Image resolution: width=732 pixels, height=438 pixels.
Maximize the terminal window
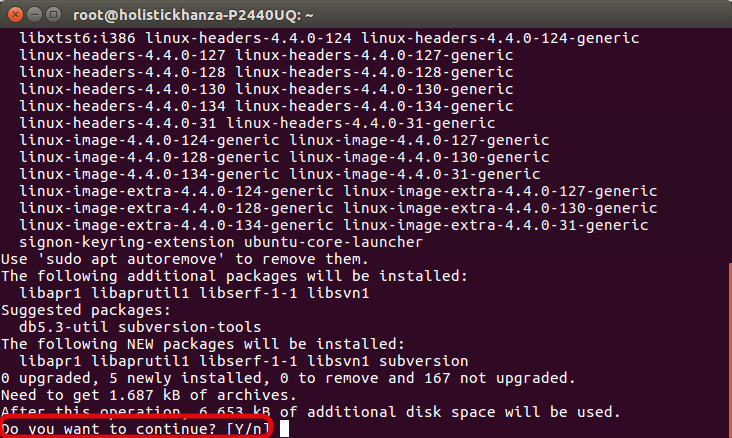coord(53,13)
